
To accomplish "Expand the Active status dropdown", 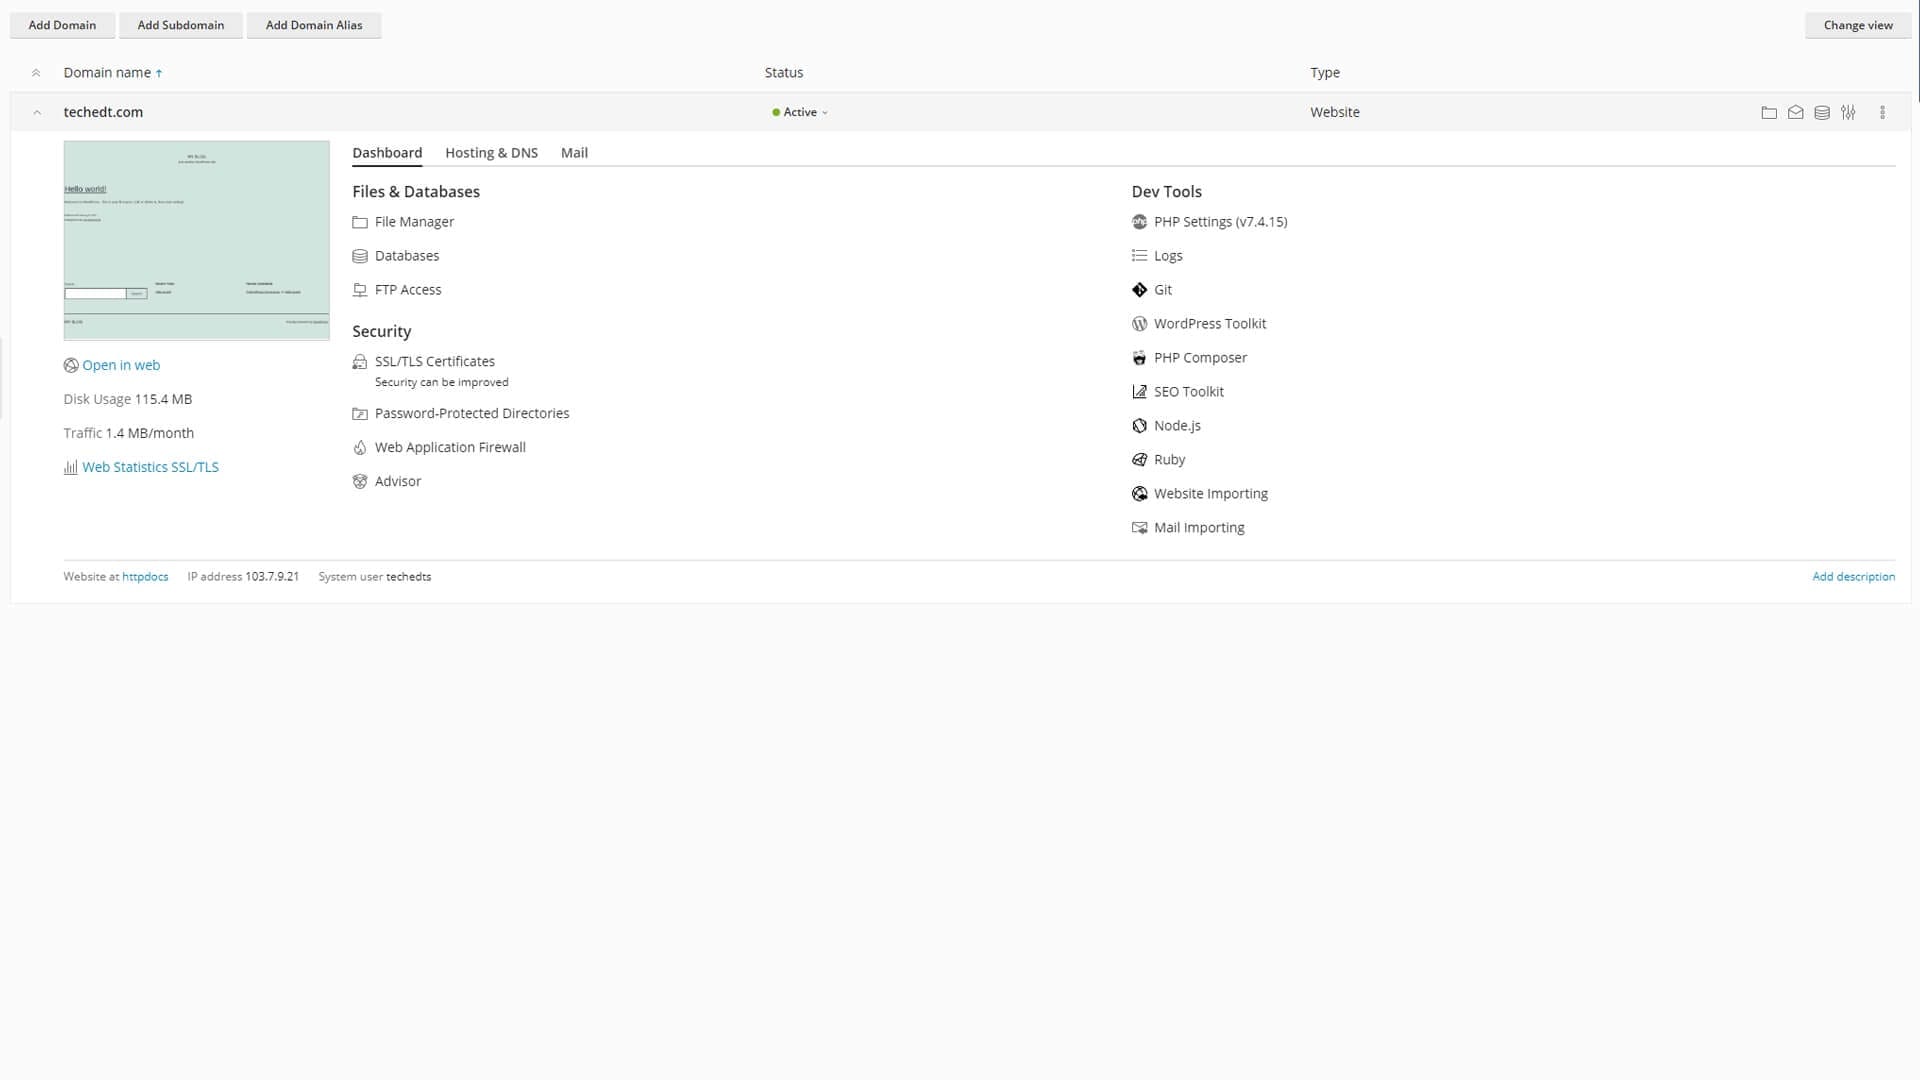I will click(800, 113).
